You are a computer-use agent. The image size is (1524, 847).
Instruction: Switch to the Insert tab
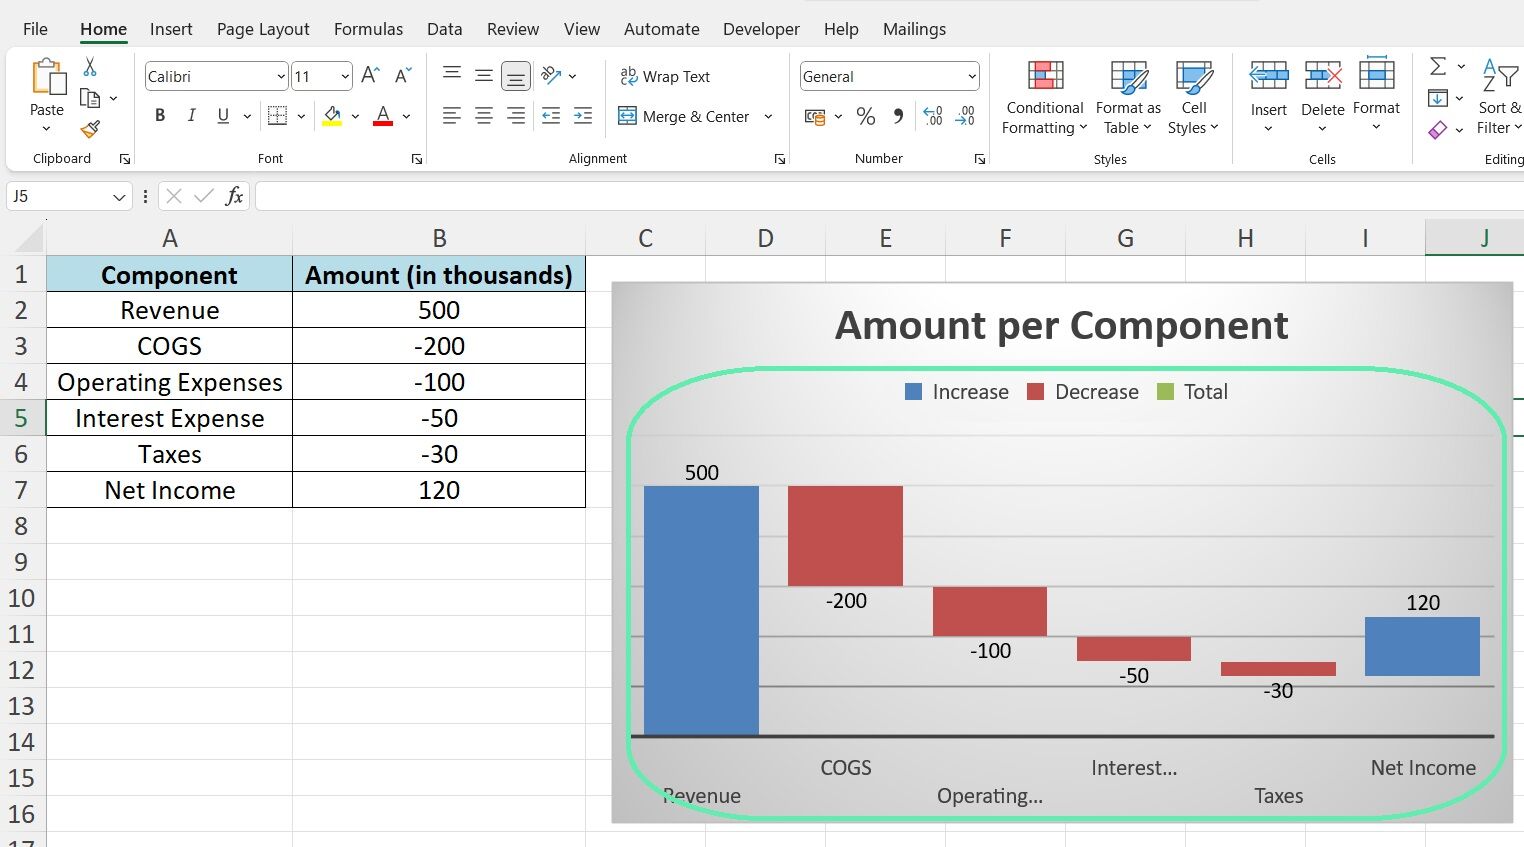tap(171, 29)
